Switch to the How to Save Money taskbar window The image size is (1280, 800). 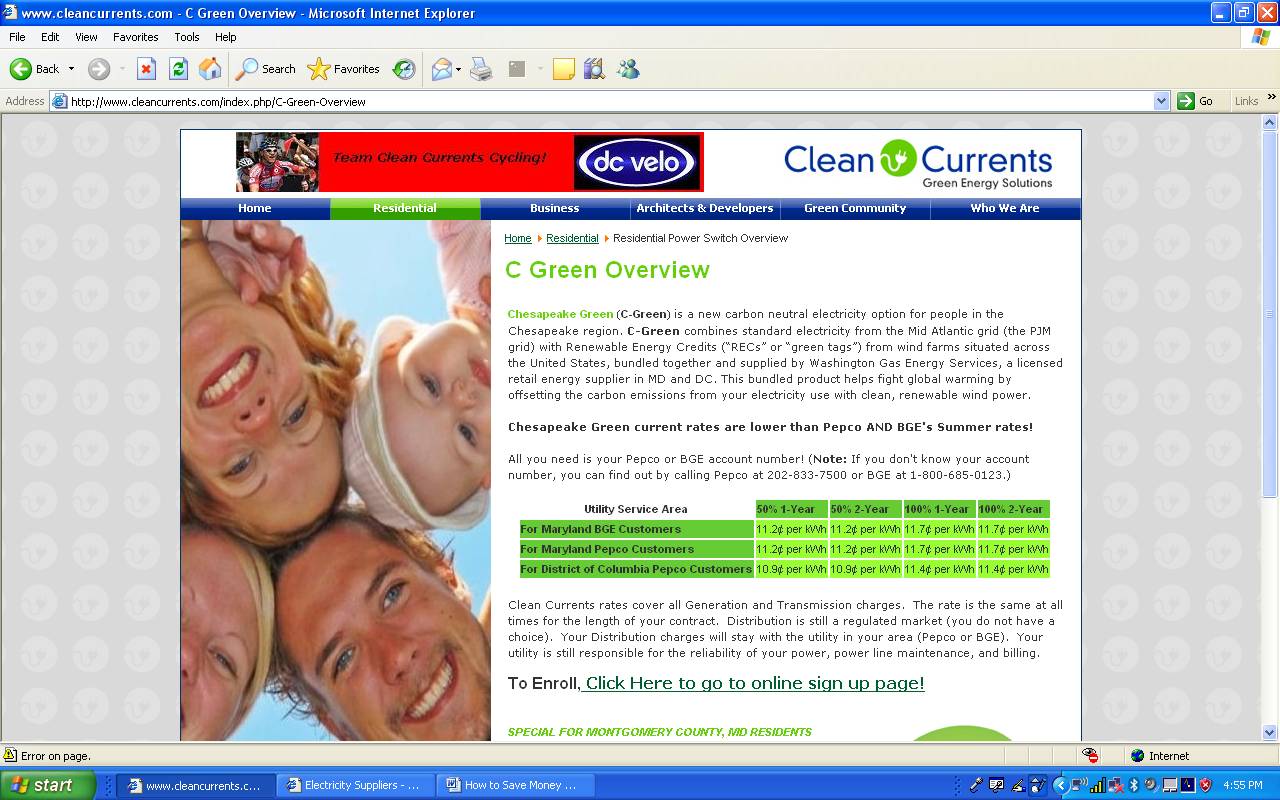(x=517, y=785)
